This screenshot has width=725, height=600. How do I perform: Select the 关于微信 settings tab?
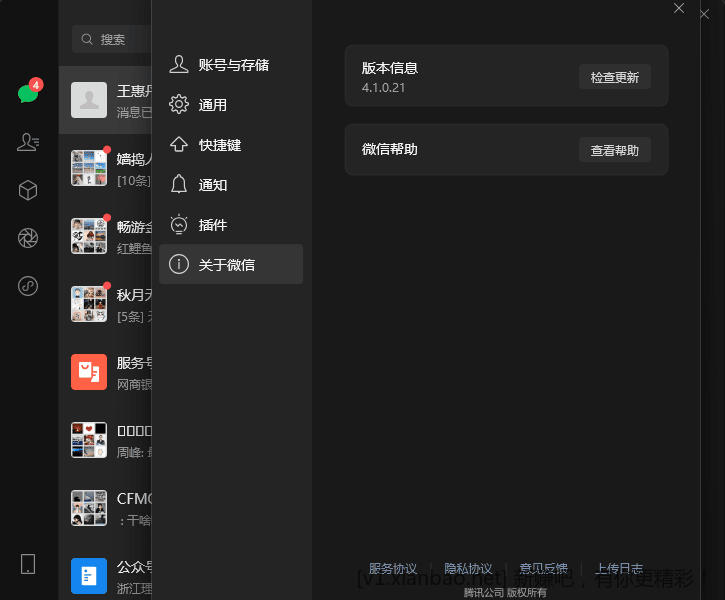click(231, 264)
